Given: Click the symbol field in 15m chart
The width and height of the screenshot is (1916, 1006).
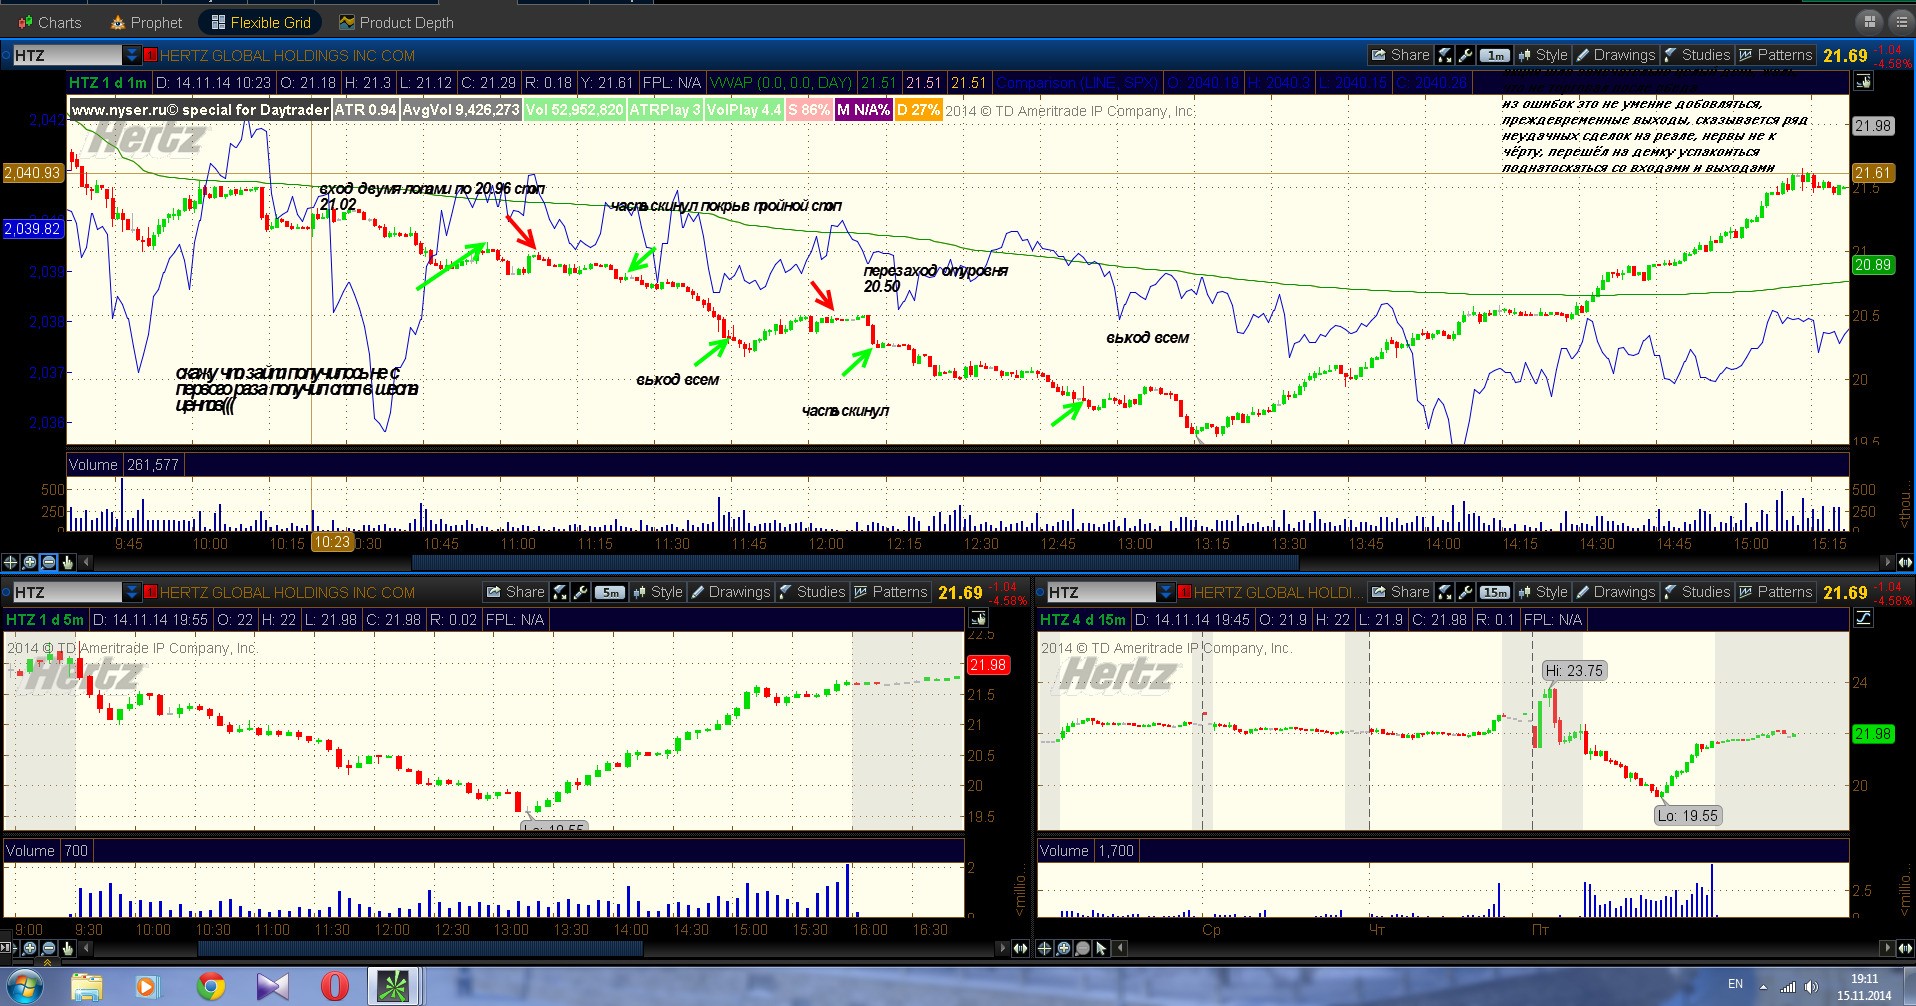Looking at the screenshot, I should point(1100,592).
